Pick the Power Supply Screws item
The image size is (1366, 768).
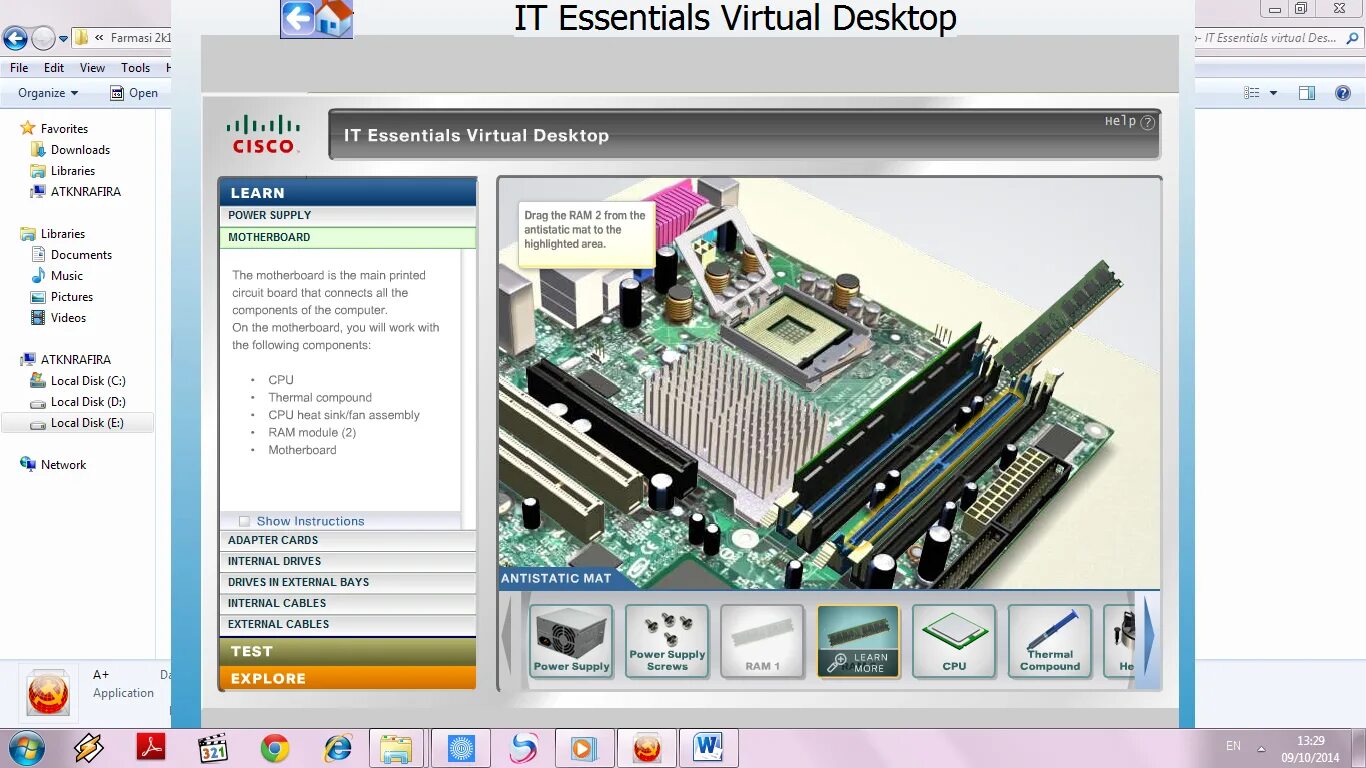click(x=667, y=642)
